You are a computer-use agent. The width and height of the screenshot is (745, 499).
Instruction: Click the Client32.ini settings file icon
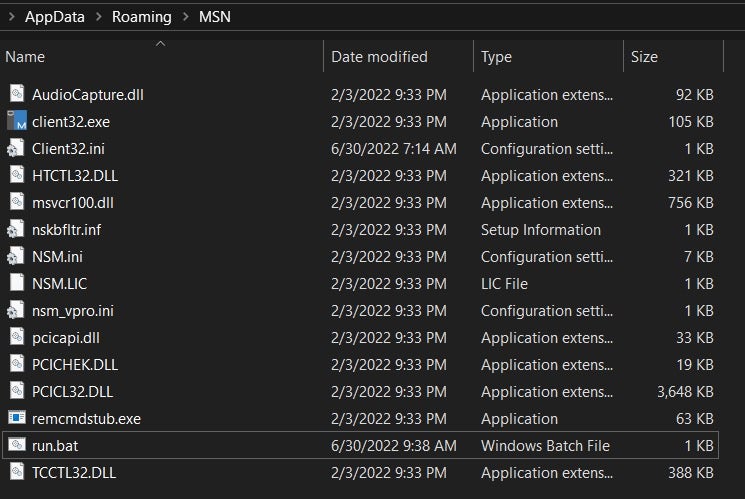(x=16, y=149)
